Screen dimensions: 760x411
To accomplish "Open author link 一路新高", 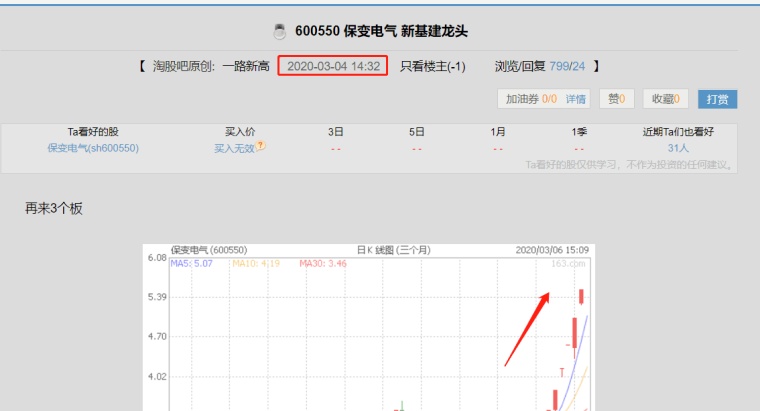I will point(246,66).
